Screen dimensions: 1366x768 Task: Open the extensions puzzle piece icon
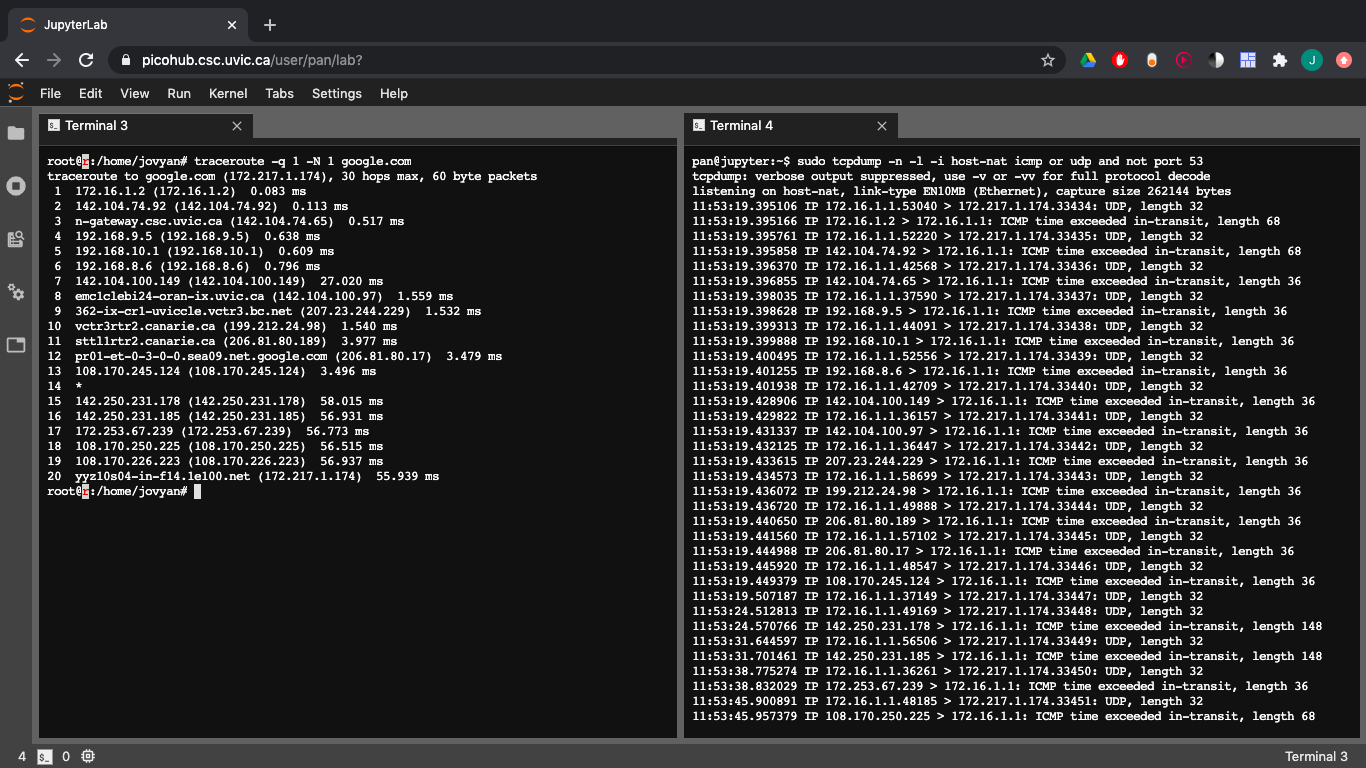point(1279,60)
